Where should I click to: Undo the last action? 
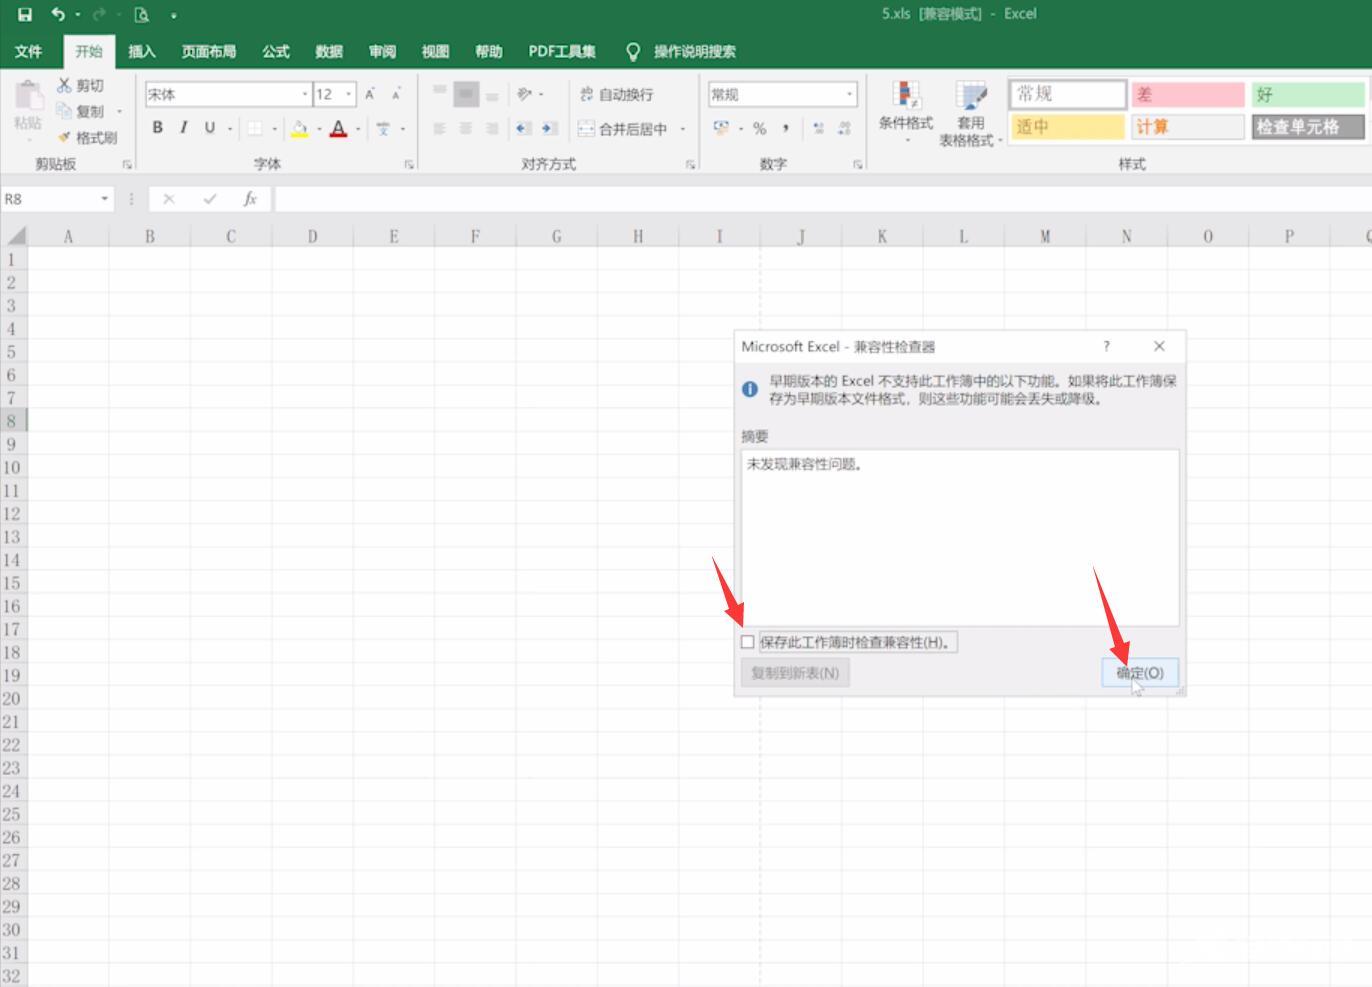pos(58,14)
